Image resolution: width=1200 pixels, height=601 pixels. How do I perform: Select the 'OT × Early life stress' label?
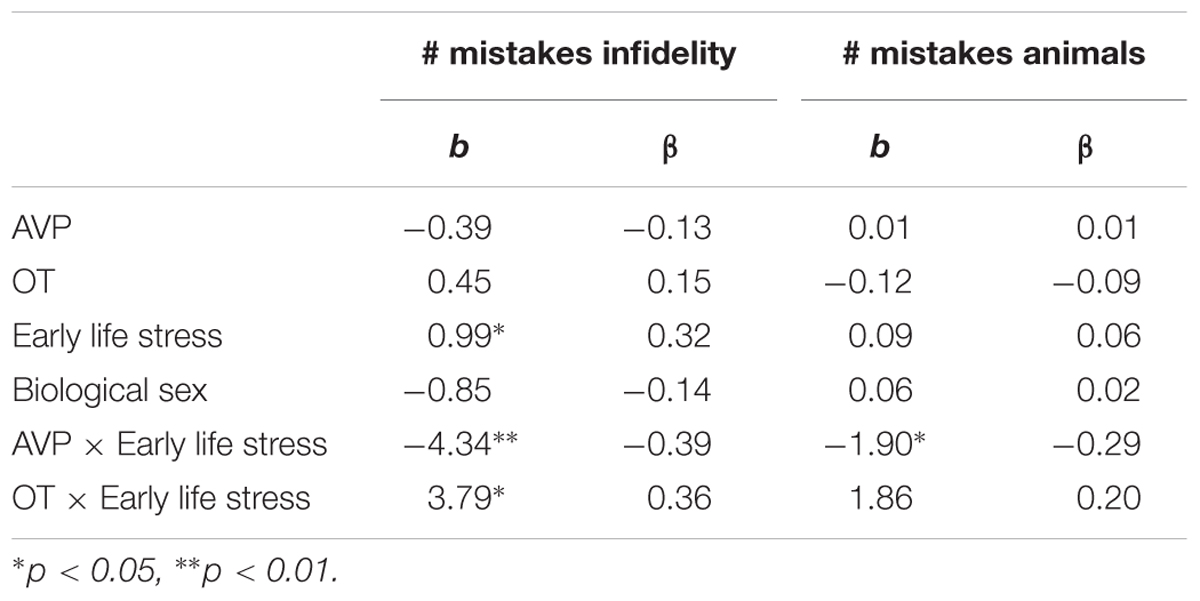click(161, 498)
